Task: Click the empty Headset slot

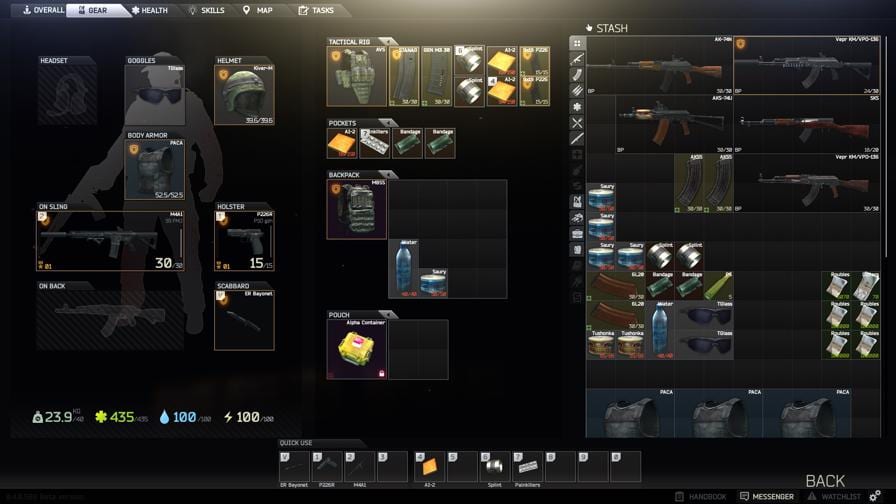Action: 66,94
